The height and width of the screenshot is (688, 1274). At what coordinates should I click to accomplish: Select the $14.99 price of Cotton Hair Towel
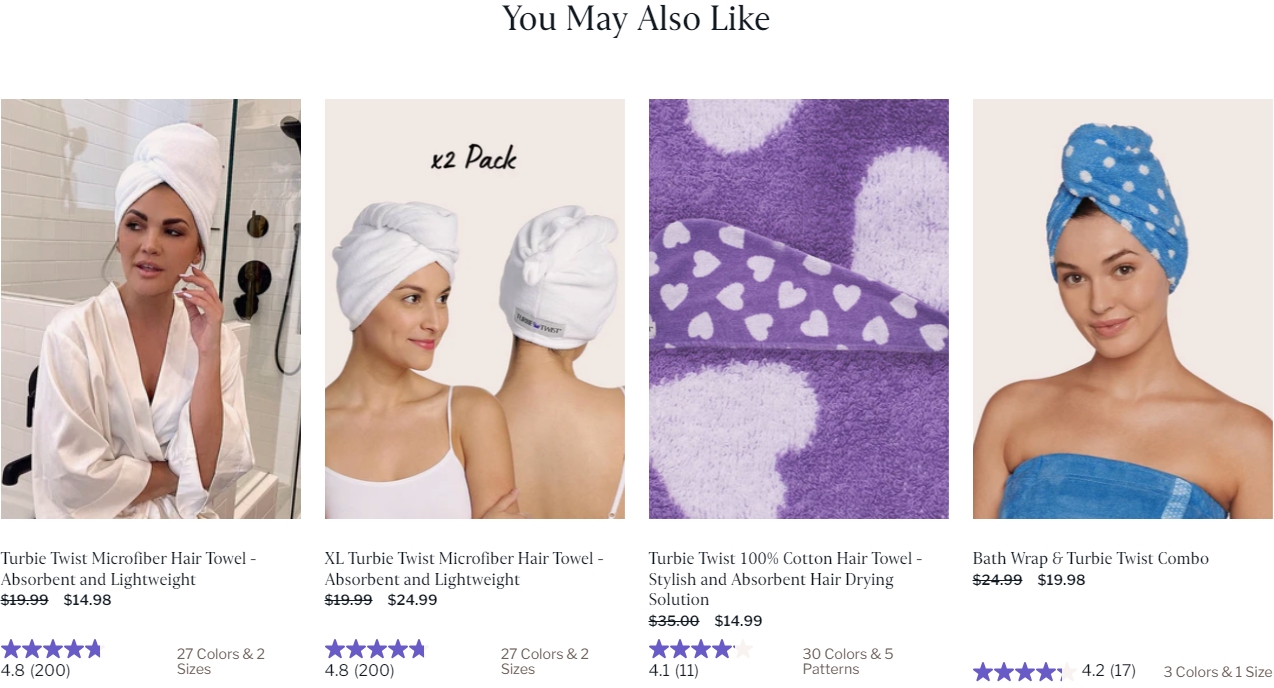click(738, 621)
